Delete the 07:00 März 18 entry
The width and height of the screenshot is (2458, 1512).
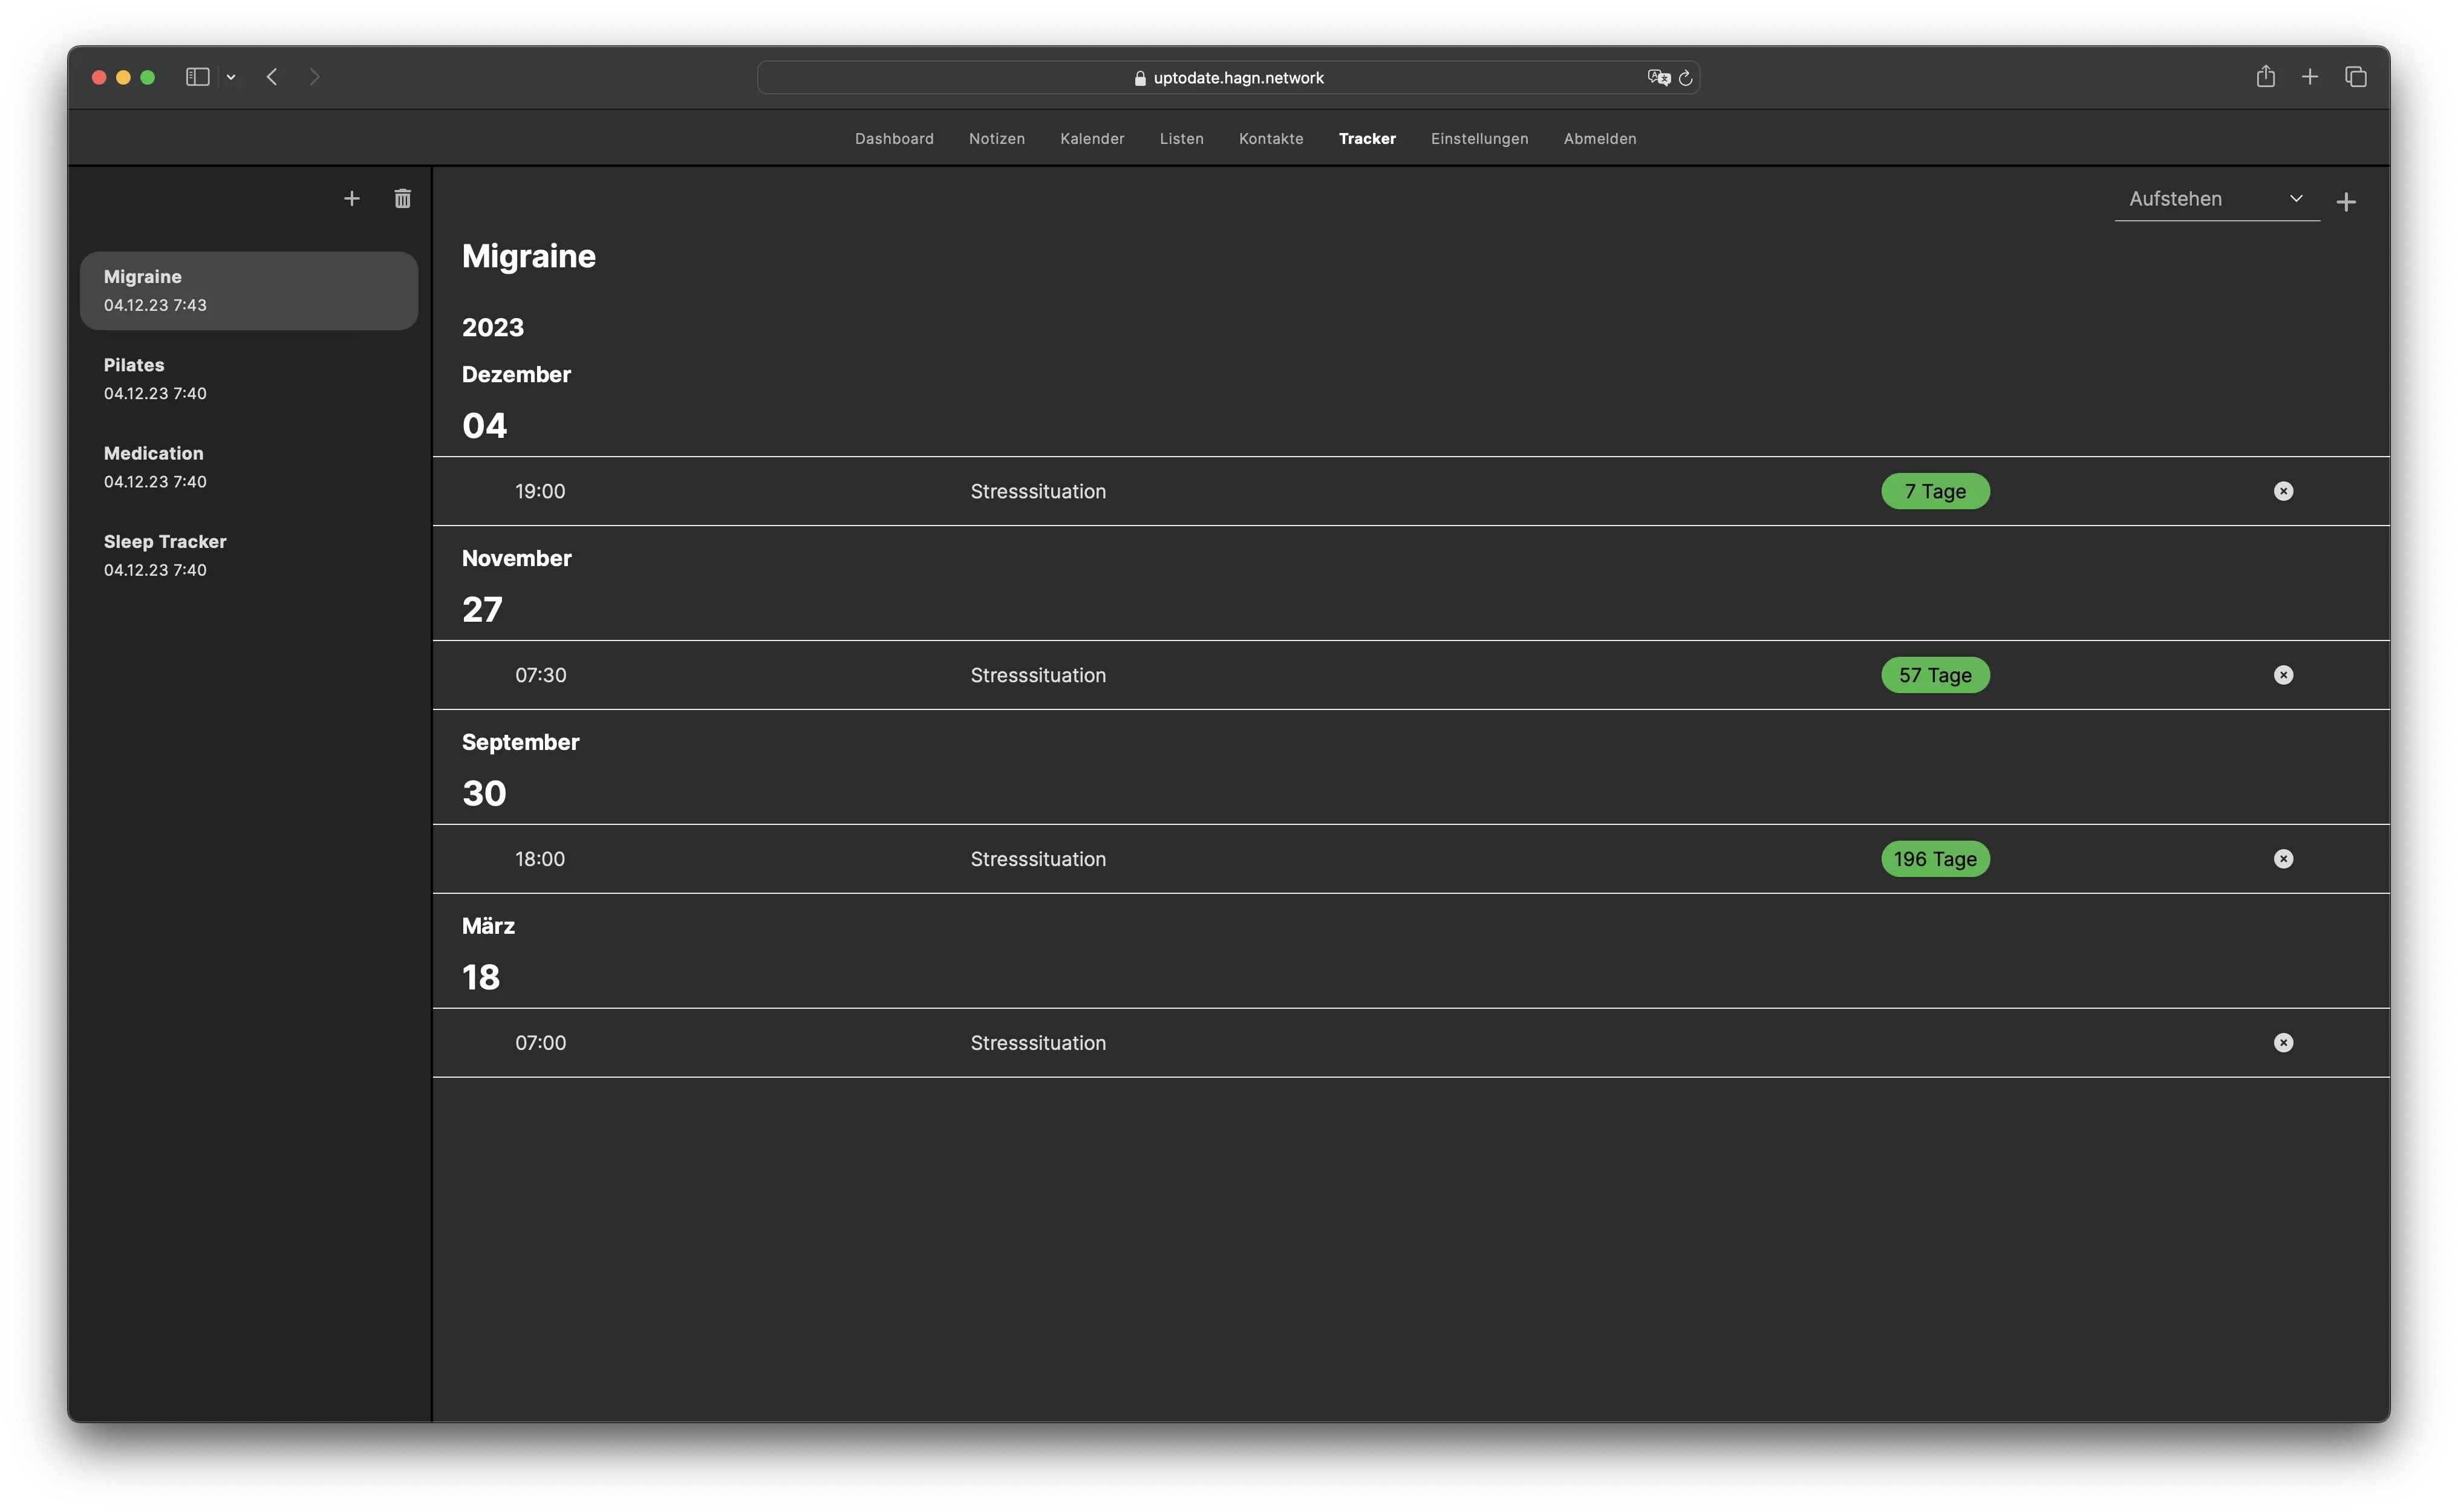[x=2283, y=1043]
